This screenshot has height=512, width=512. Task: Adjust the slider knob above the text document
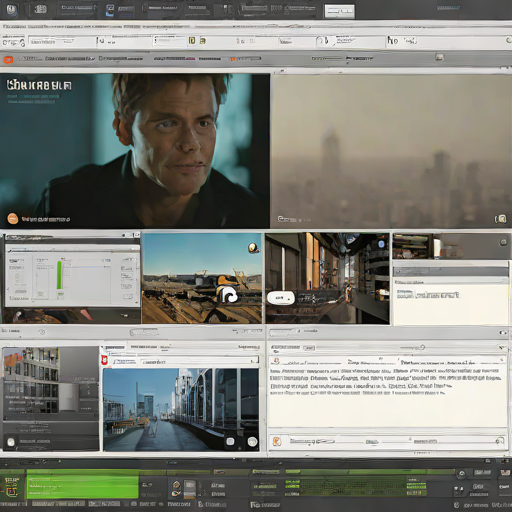coord(422,347)
